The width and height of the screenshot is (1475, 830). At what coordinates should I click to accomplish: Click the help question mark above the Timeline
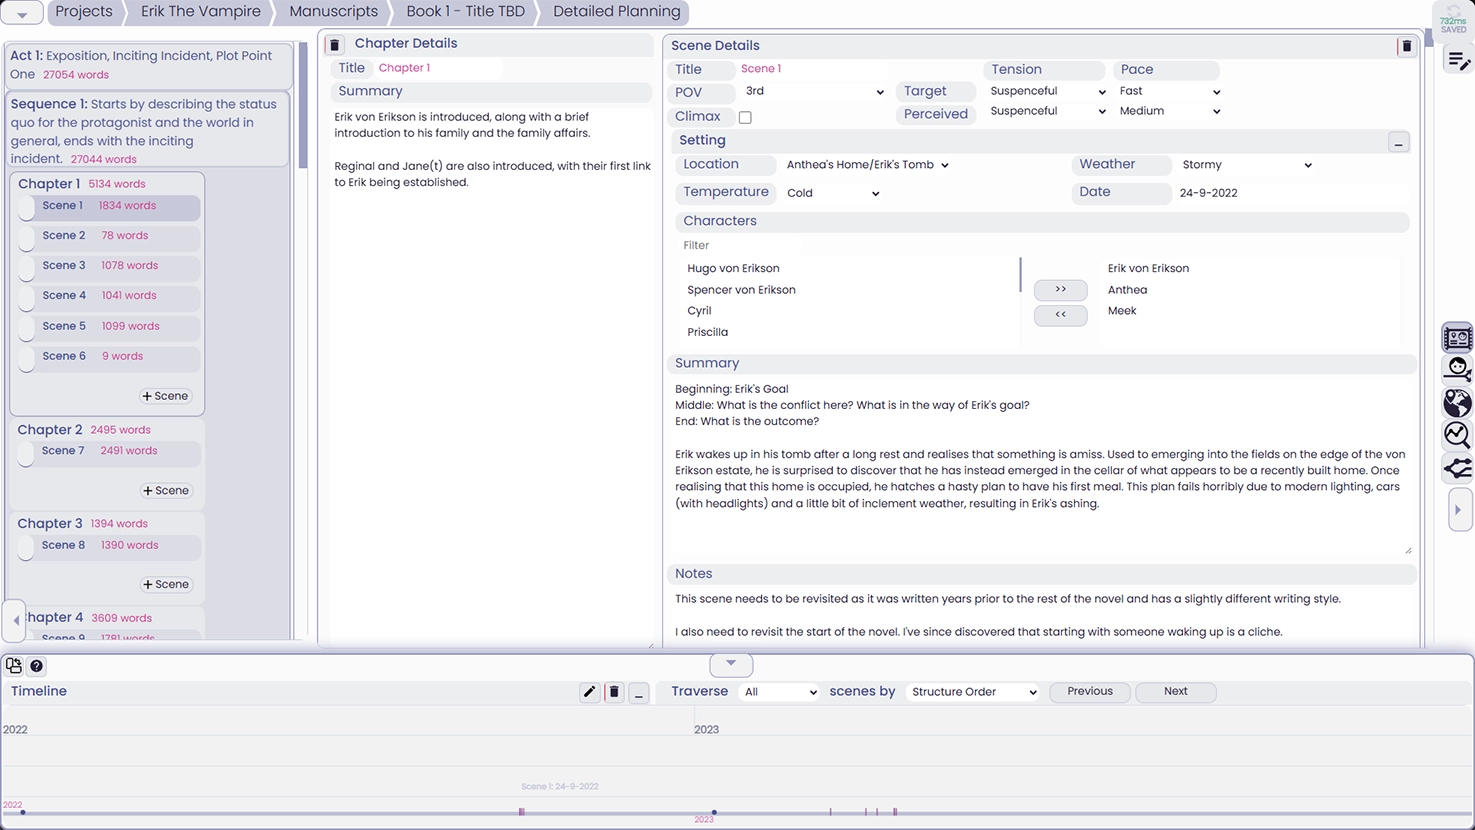(x=37, y=665)
